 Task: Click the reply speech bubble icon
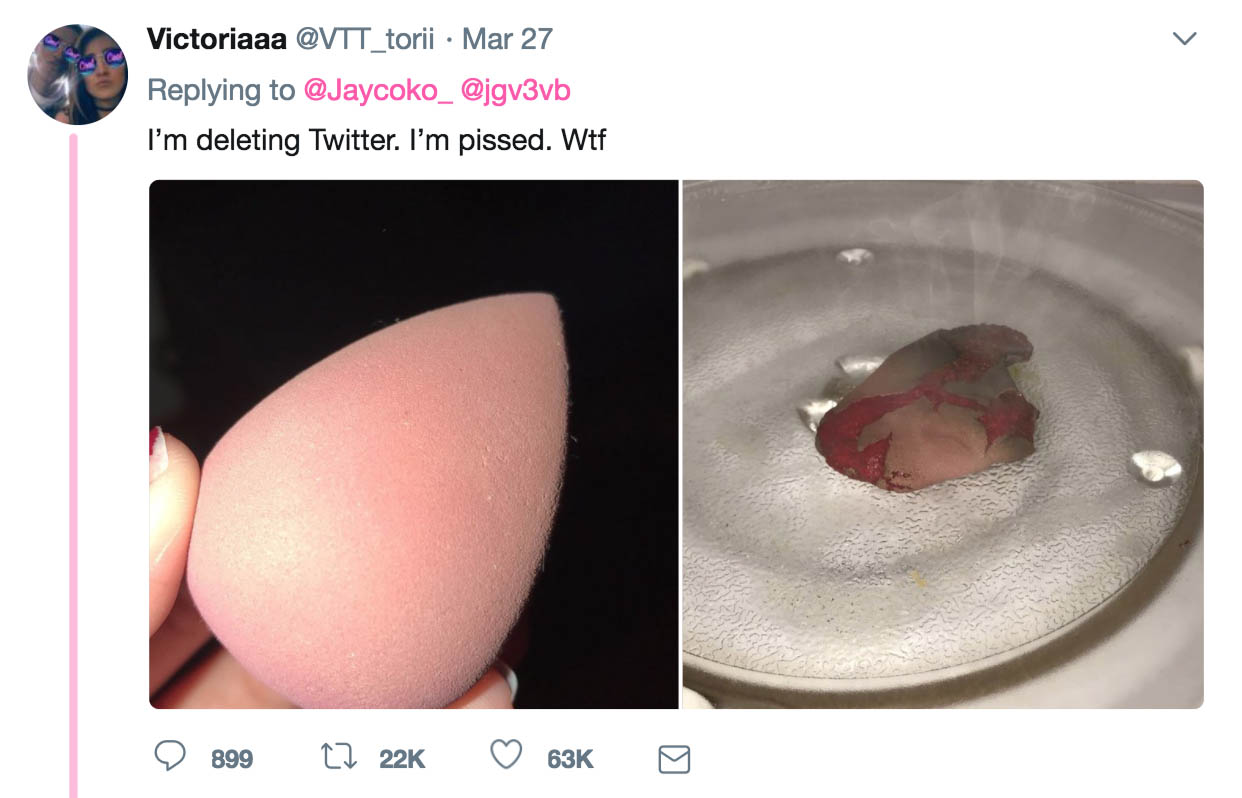coord(172,757)
